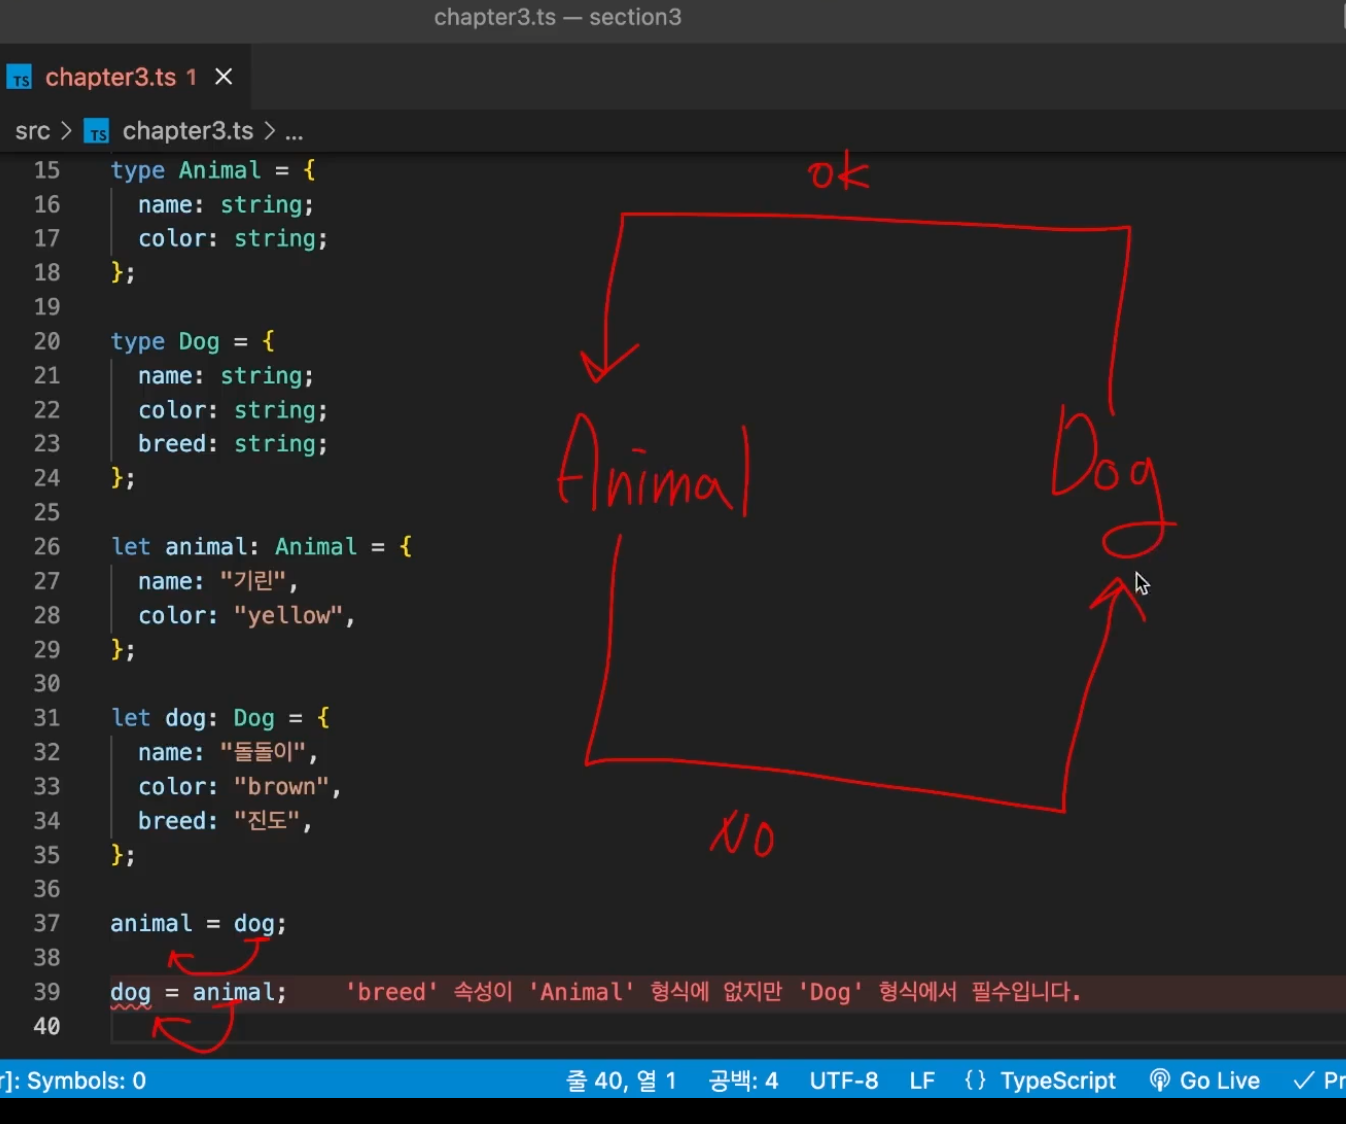Click on 'dog = animal;' error statement
1346x1124 pixels.
click(198, 992)
